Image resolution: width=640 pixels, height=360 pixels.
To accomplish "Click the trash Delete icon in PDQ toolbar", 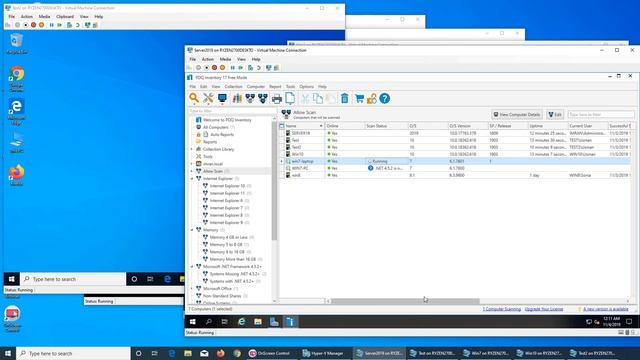I will [x=344, y=98].
